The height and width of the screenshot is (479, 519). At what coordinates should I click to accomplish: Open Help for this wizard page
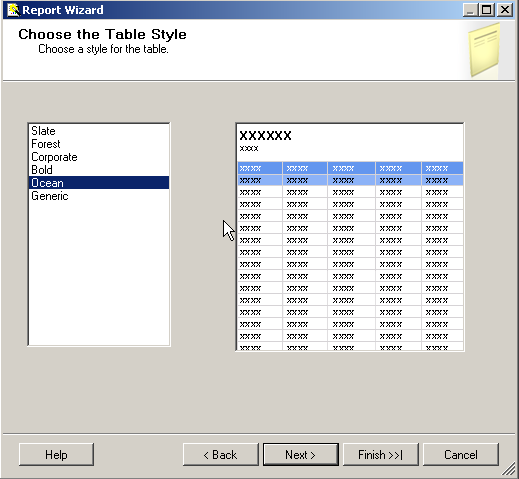point(56,455)
